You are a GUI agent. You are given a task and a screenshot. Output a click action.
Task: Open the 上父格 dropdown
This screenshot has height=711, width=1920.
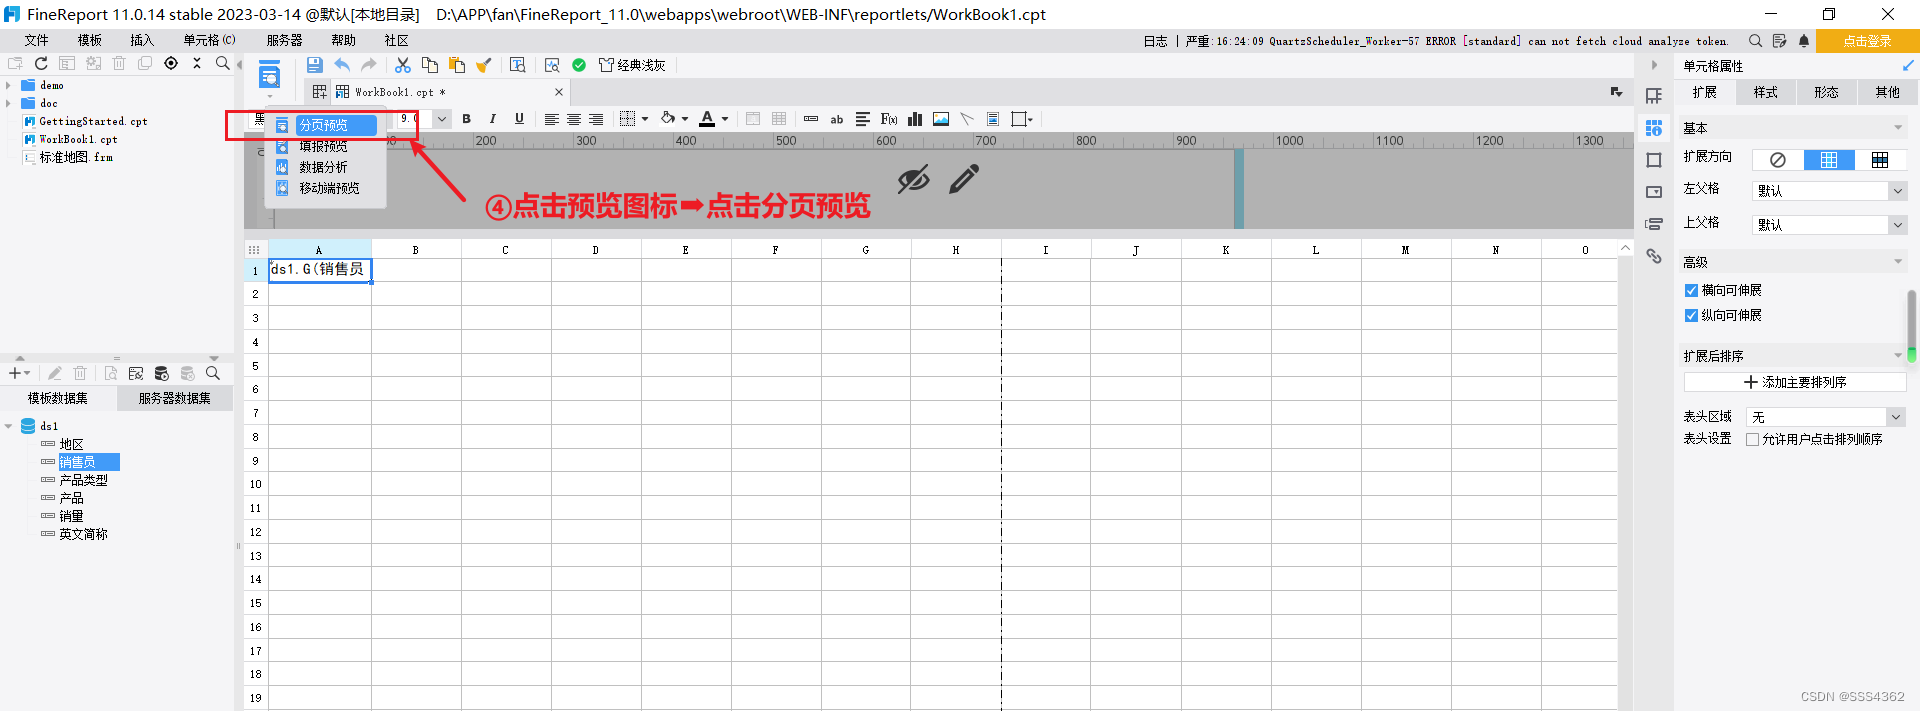coord(1897,225)
